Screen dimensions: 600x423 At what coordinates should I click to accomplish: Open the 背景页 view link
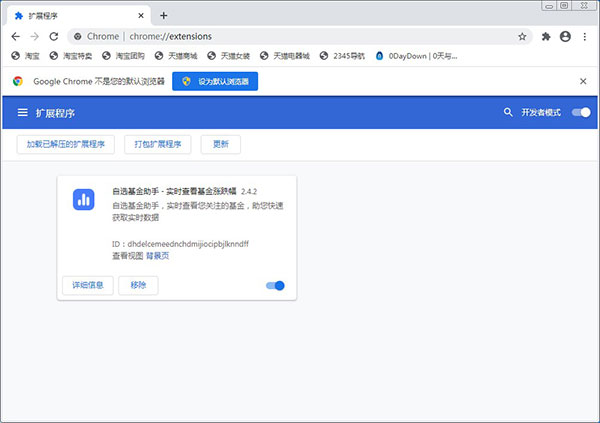(x=157, y=256)
